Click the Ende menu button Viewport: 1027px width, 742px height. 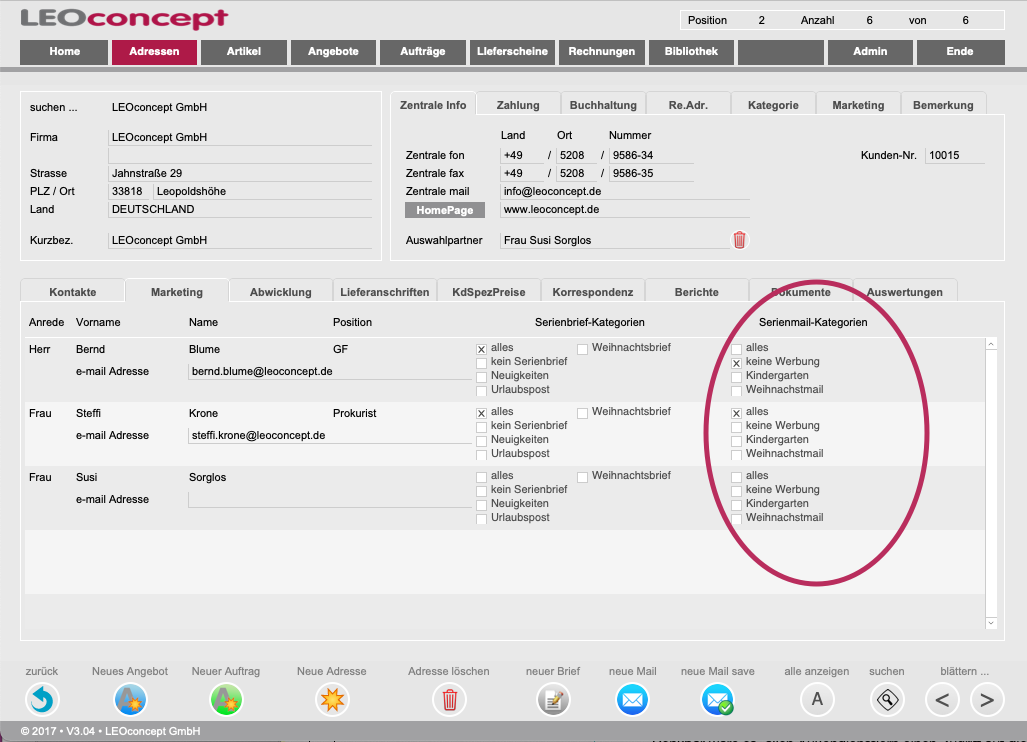click(960, 52)
